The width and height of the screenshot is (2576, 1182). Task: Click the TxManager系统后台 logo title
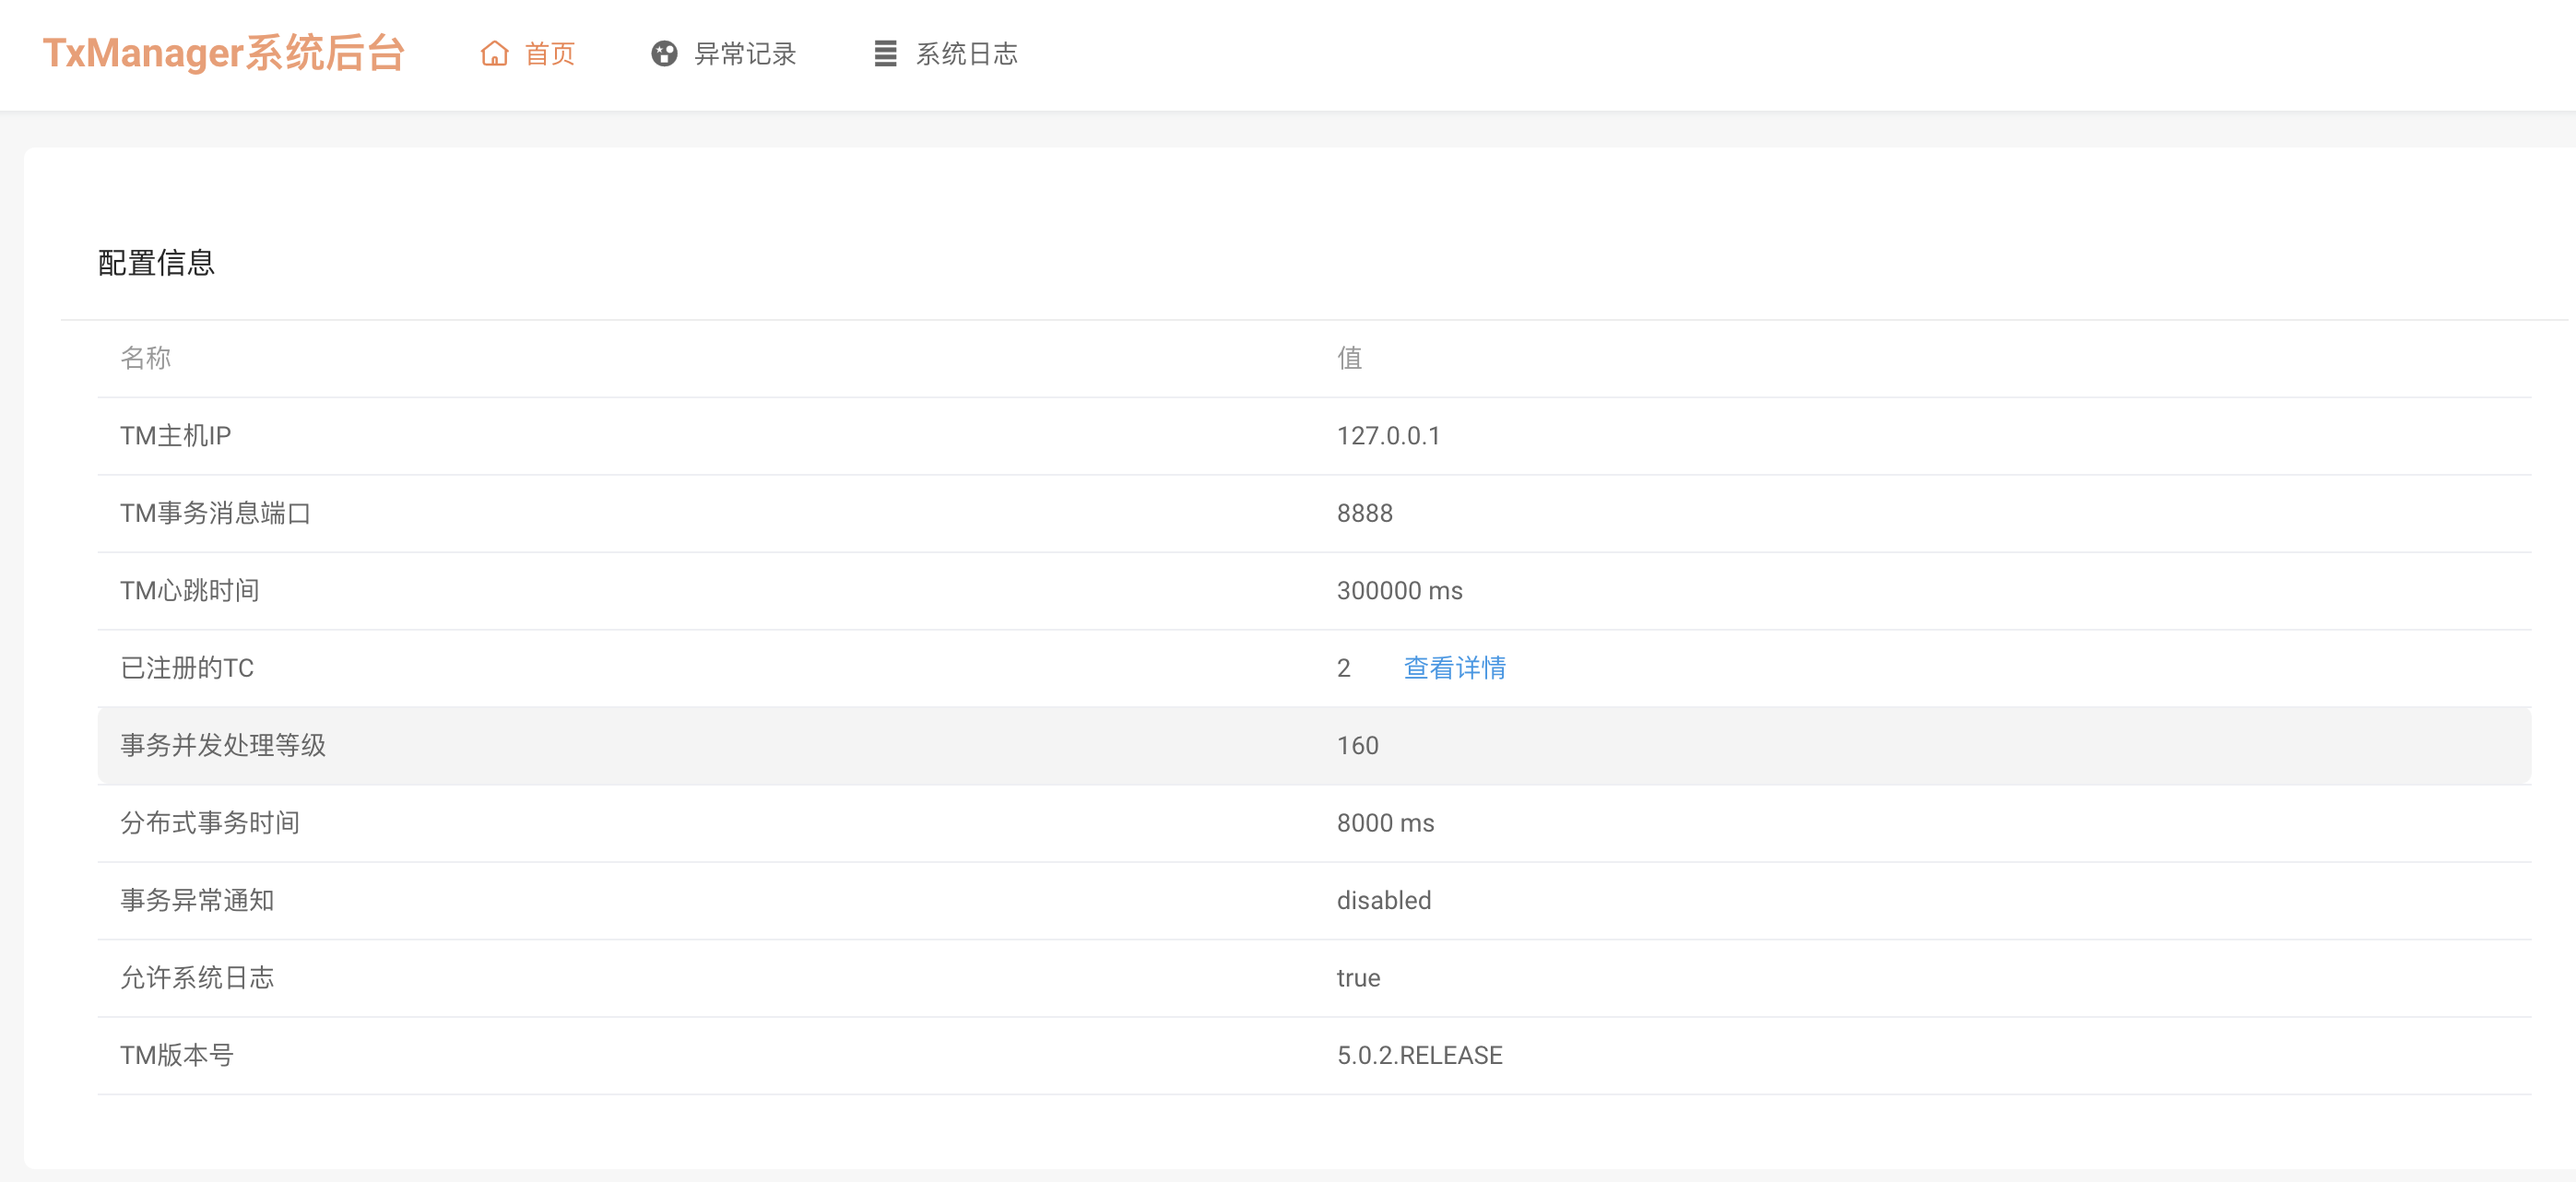(223, 54)
